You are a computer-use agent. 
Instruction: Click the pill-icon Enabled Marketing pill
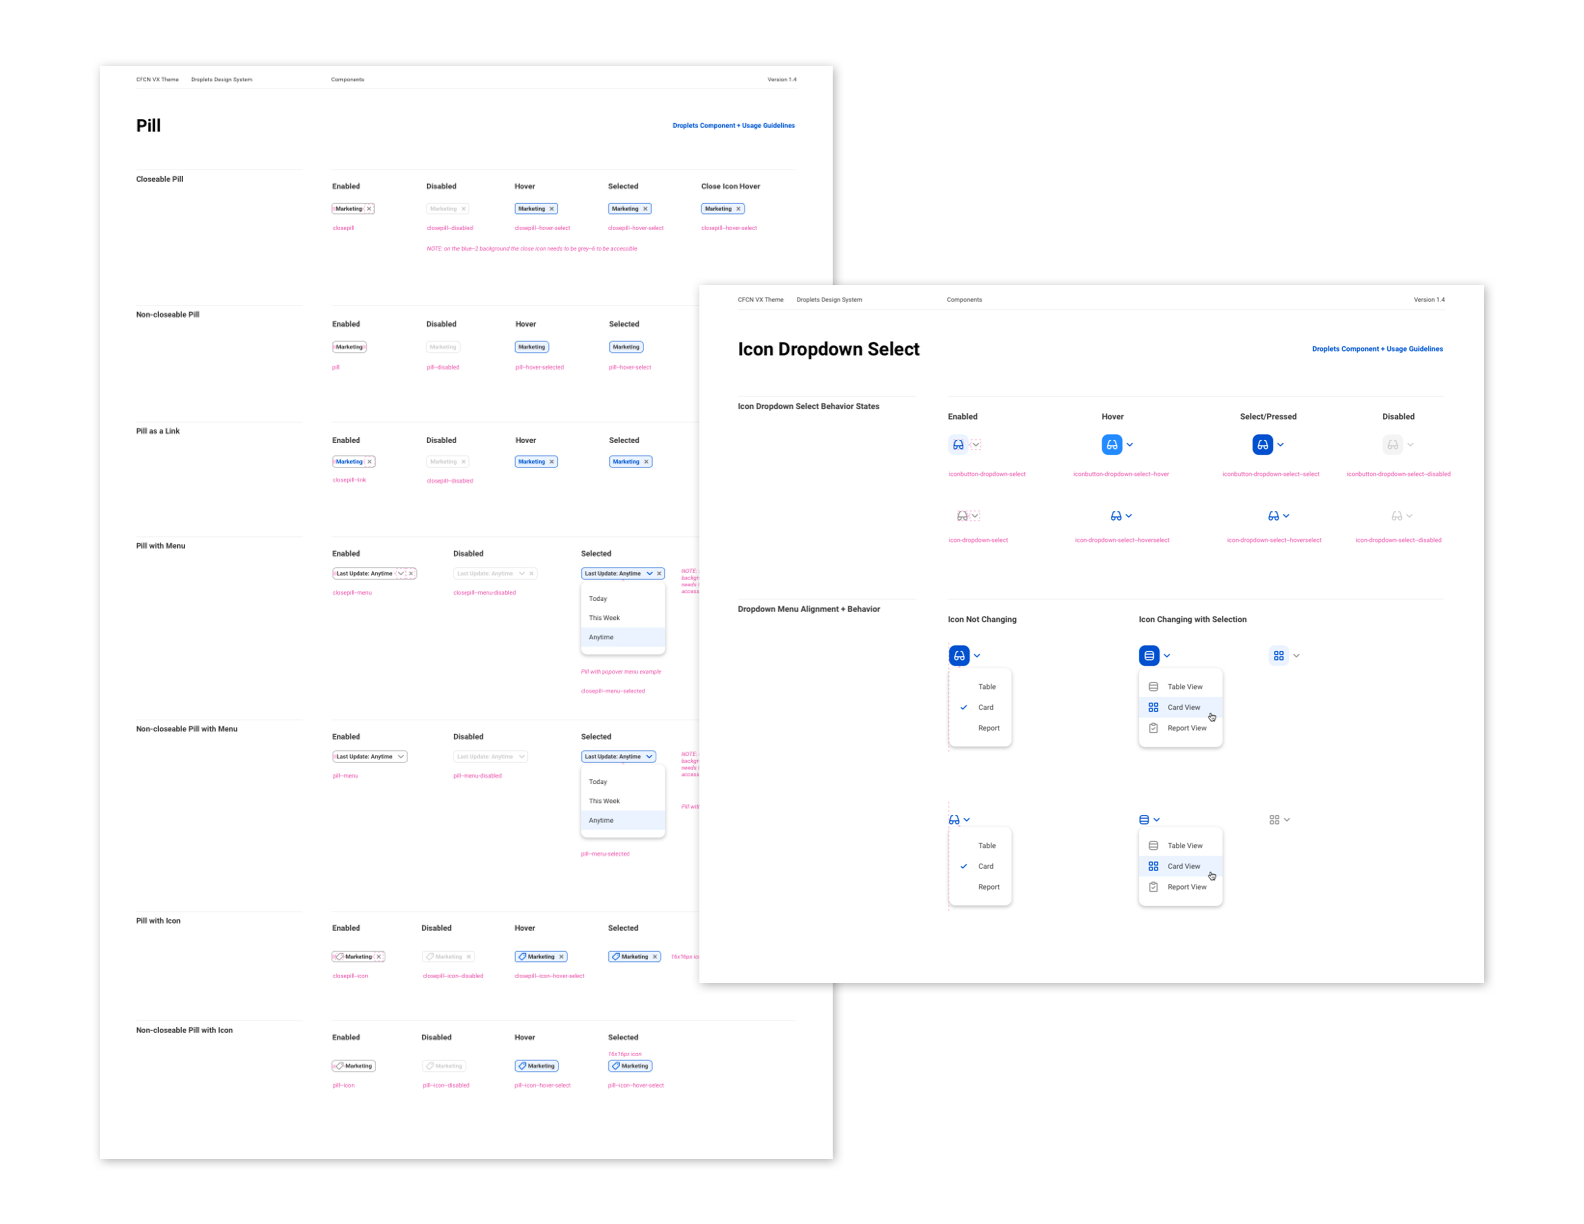coord(354,1066)
